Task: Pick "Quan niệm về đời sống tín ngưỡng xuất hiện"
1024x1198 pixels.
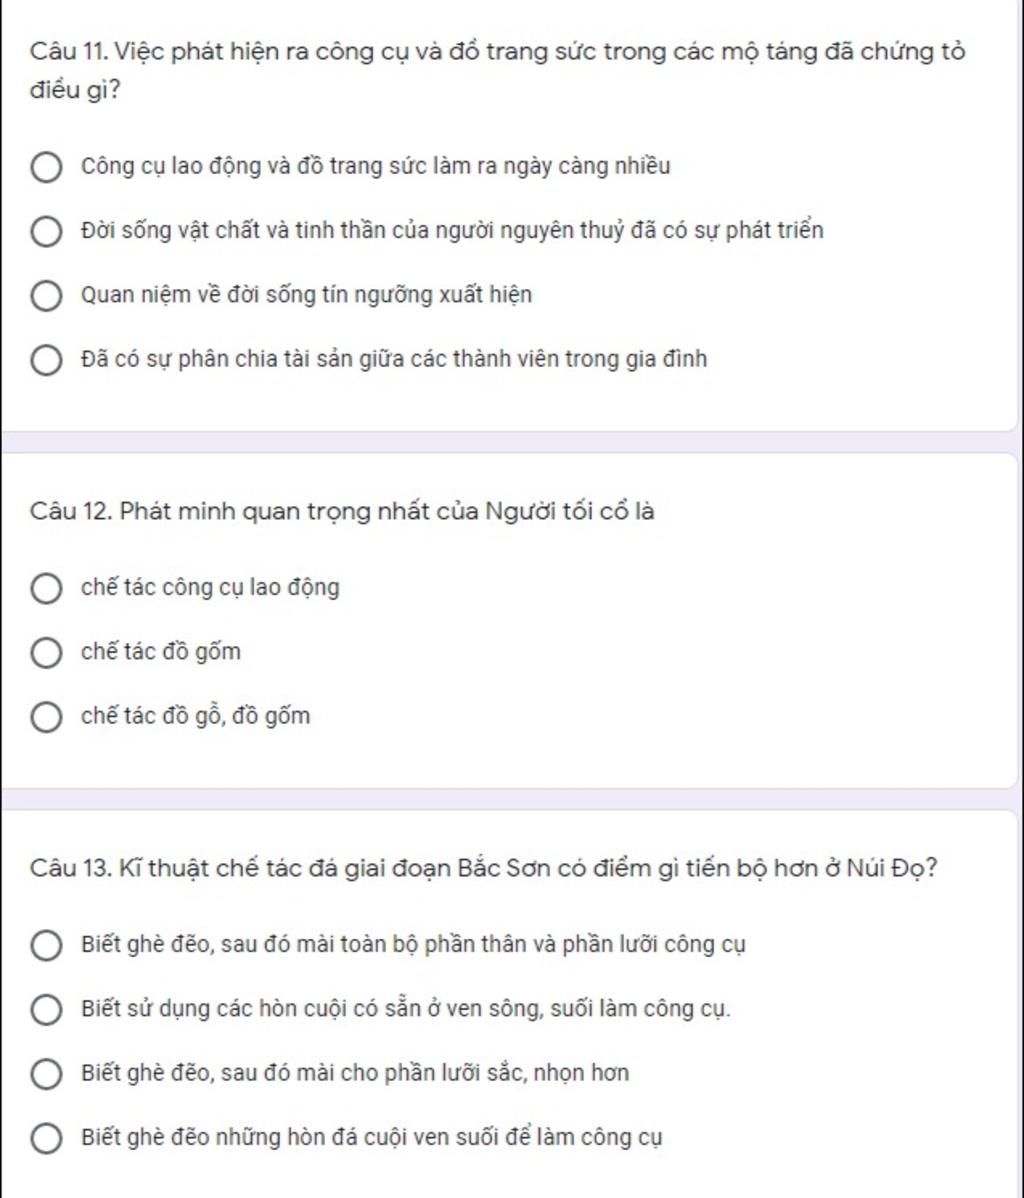Action: (x=46, y=296)
